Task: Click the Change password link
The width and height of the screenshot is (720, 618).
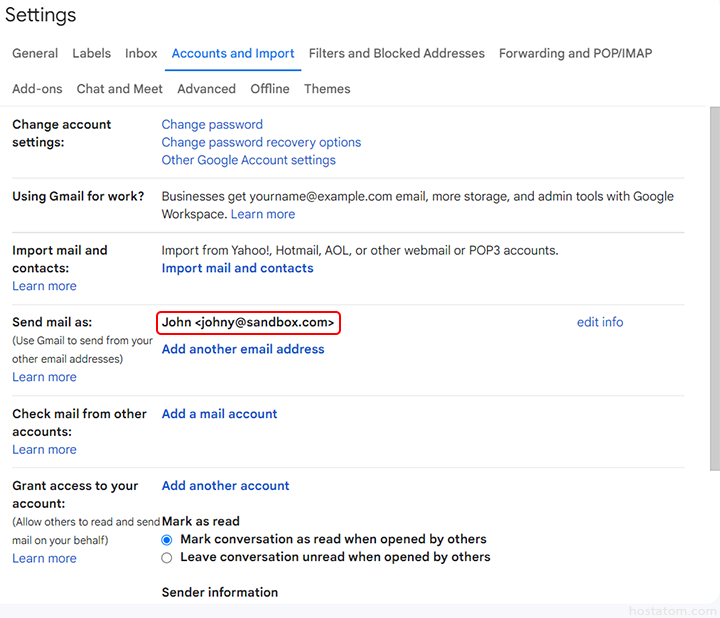Action: pyautogui.click(x=212, y=124)
